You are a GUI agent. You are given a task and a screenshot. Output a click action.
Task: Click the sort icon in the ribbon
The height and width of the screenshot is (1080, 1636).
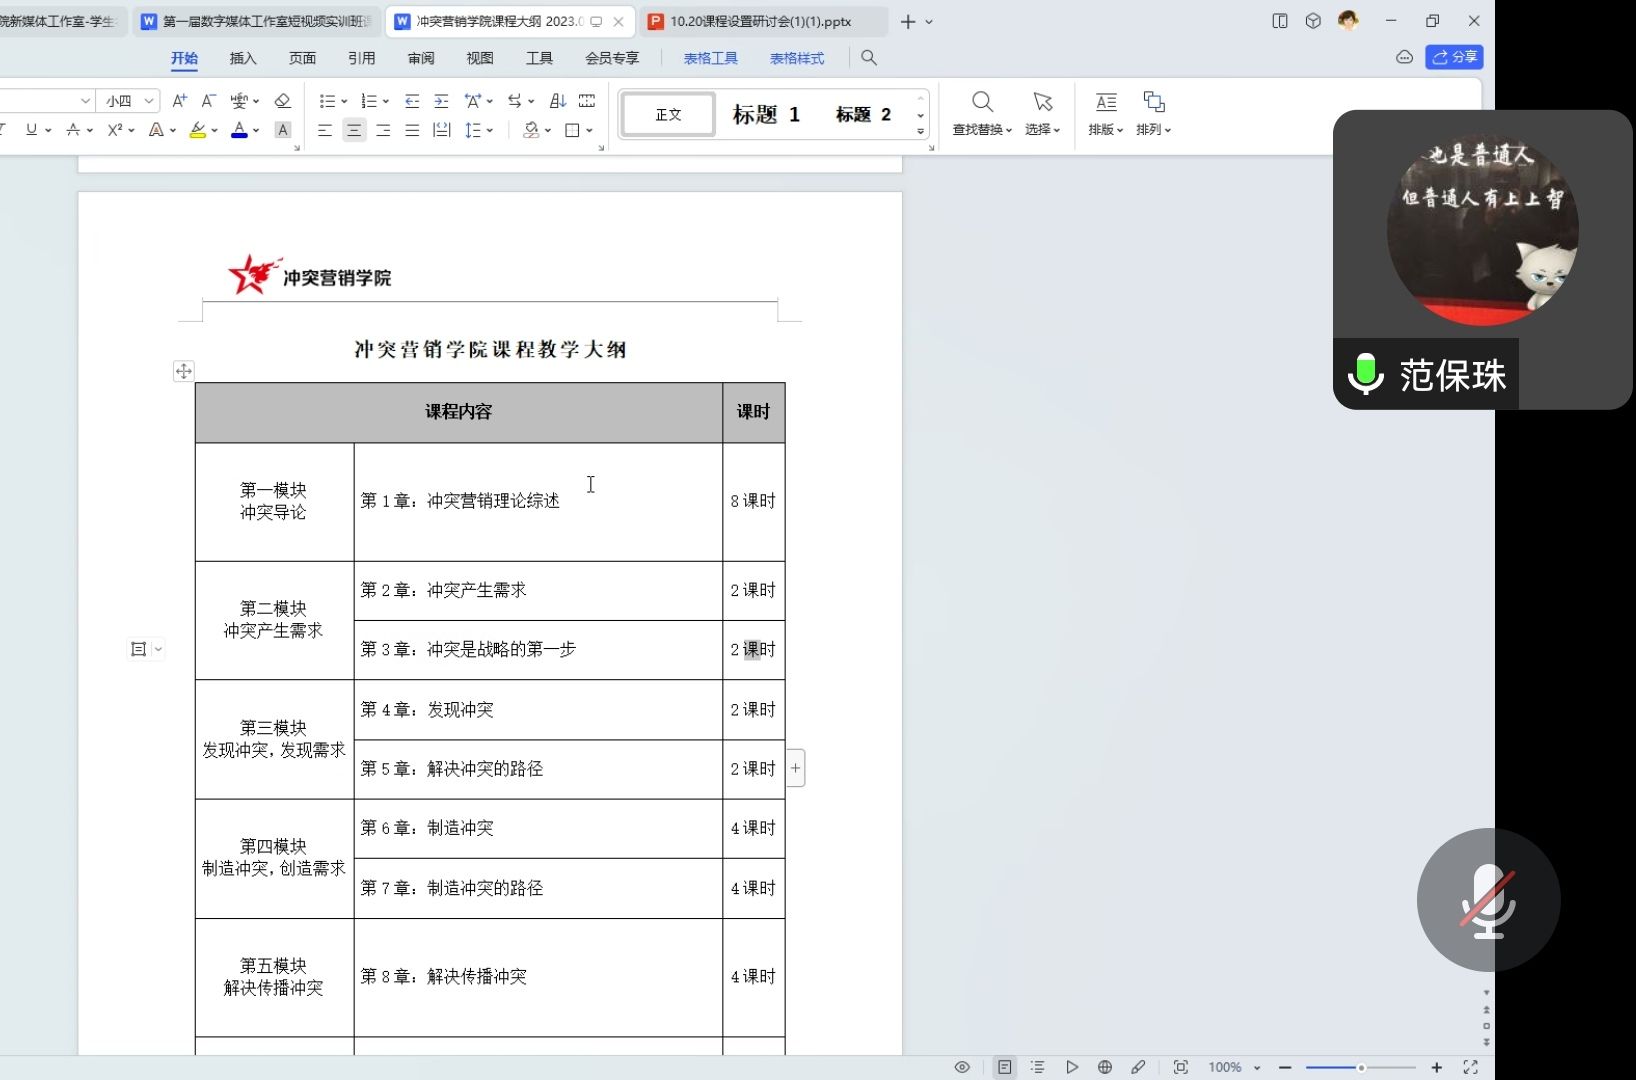coord(558,101)
